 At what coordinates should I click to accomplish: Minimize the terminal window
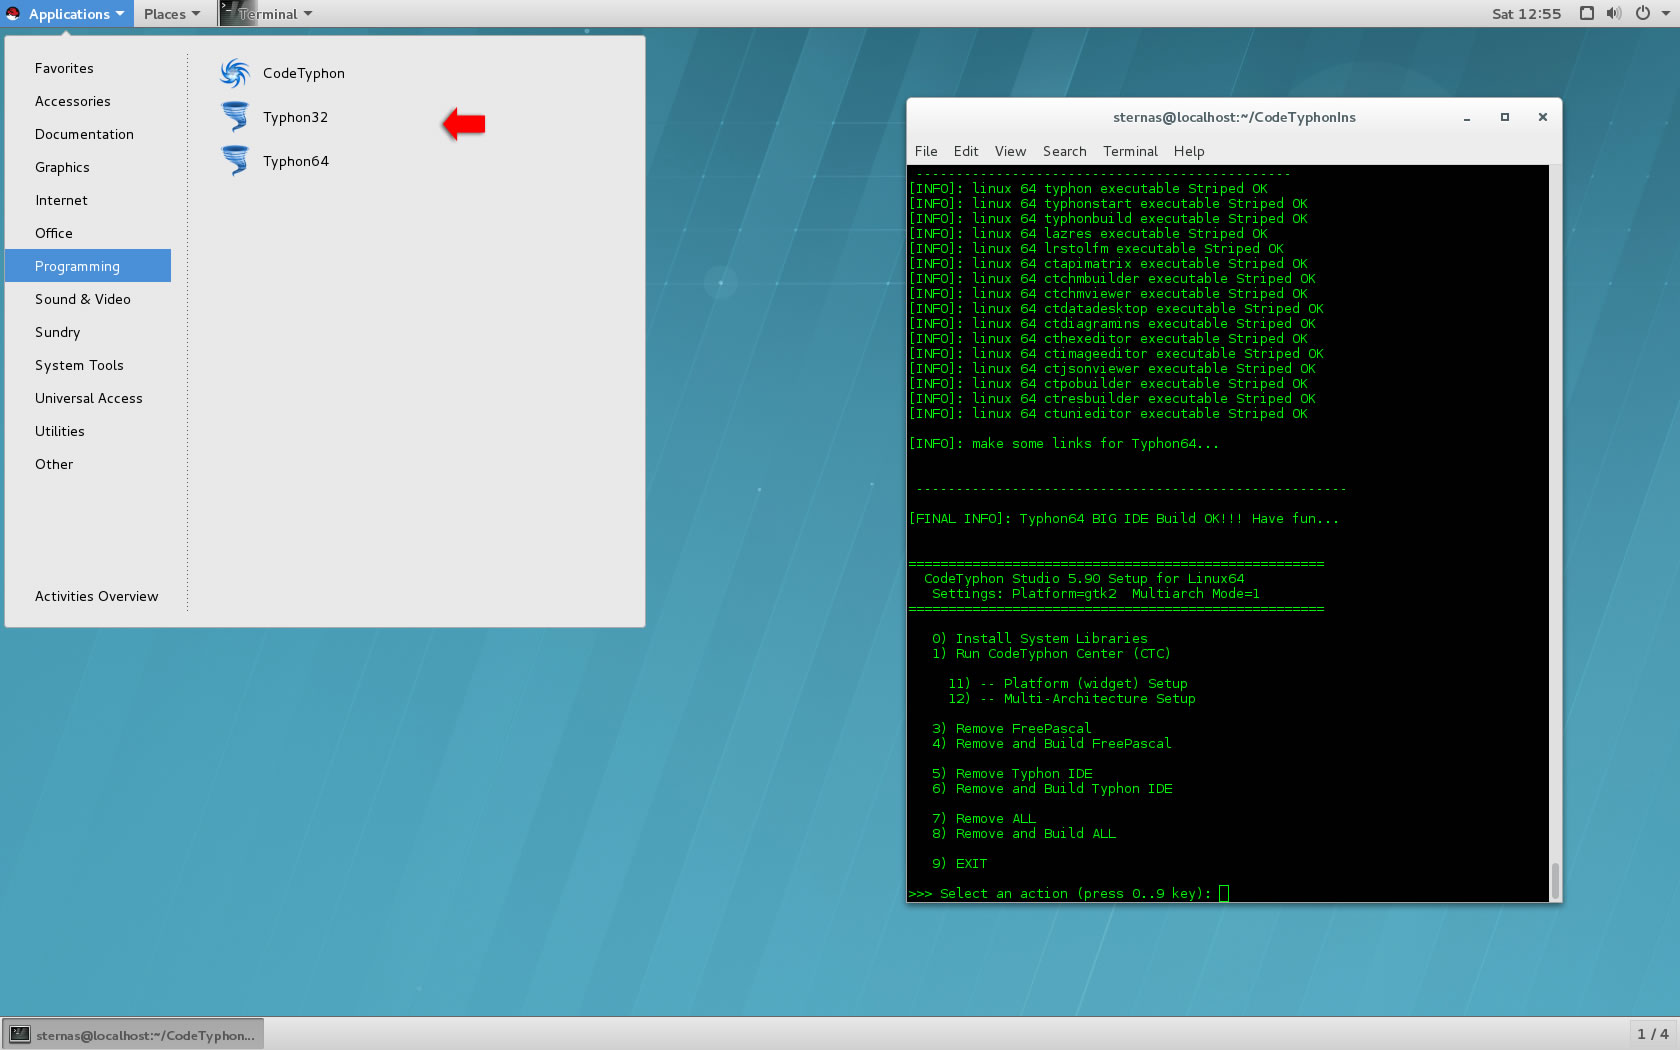pyautogui.click(x=1467, y=117)
